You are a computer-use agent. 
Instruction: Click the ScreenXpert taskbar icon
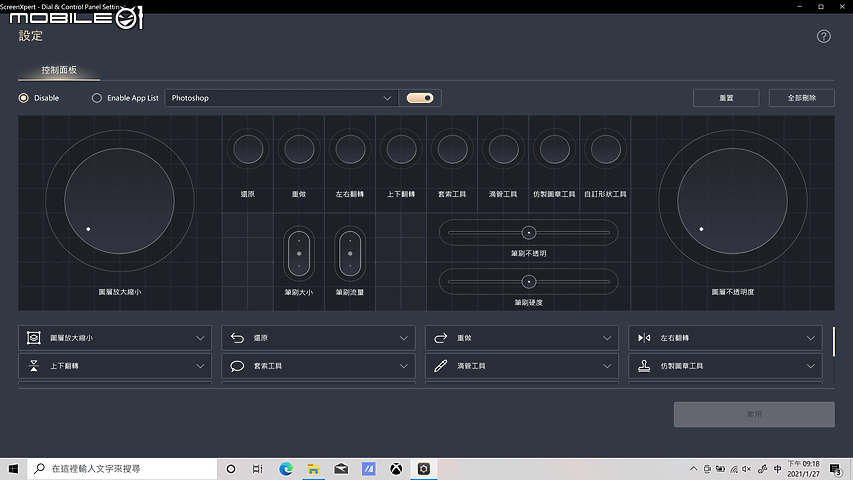[x=424, y=469]
